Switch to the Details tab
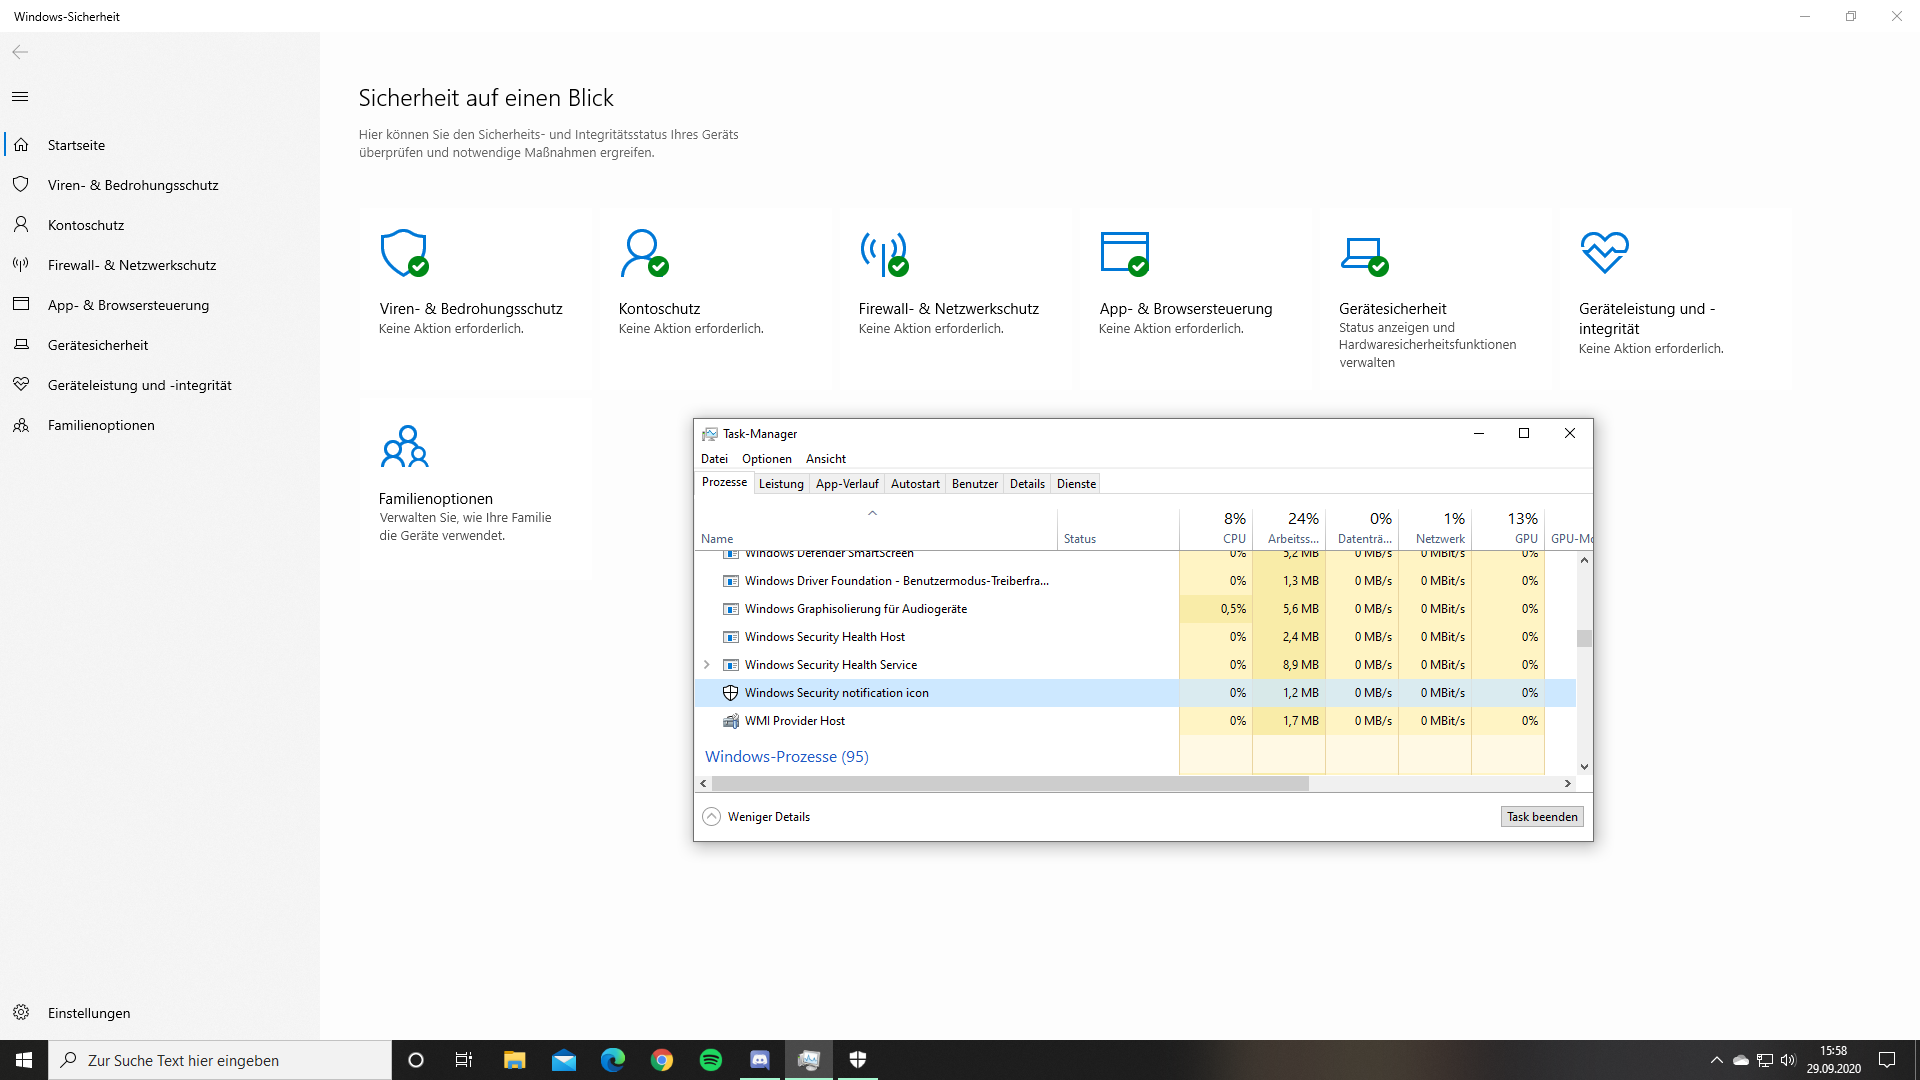 point(1027,484)
